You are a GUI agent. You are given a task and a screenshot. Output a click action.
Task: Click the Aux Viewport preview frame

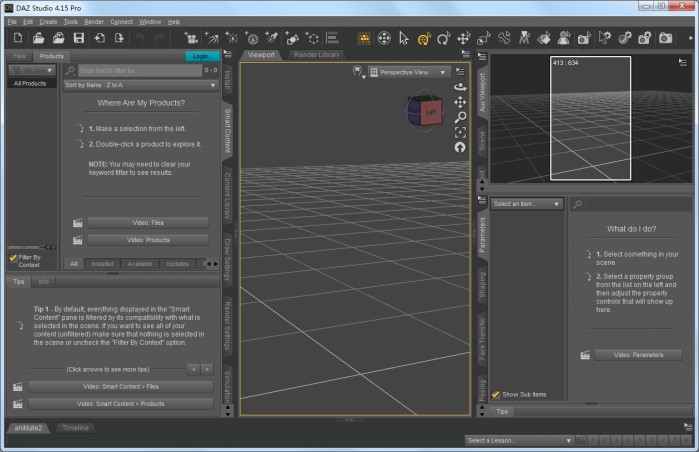pyautogui.click(x=590, y=118)
